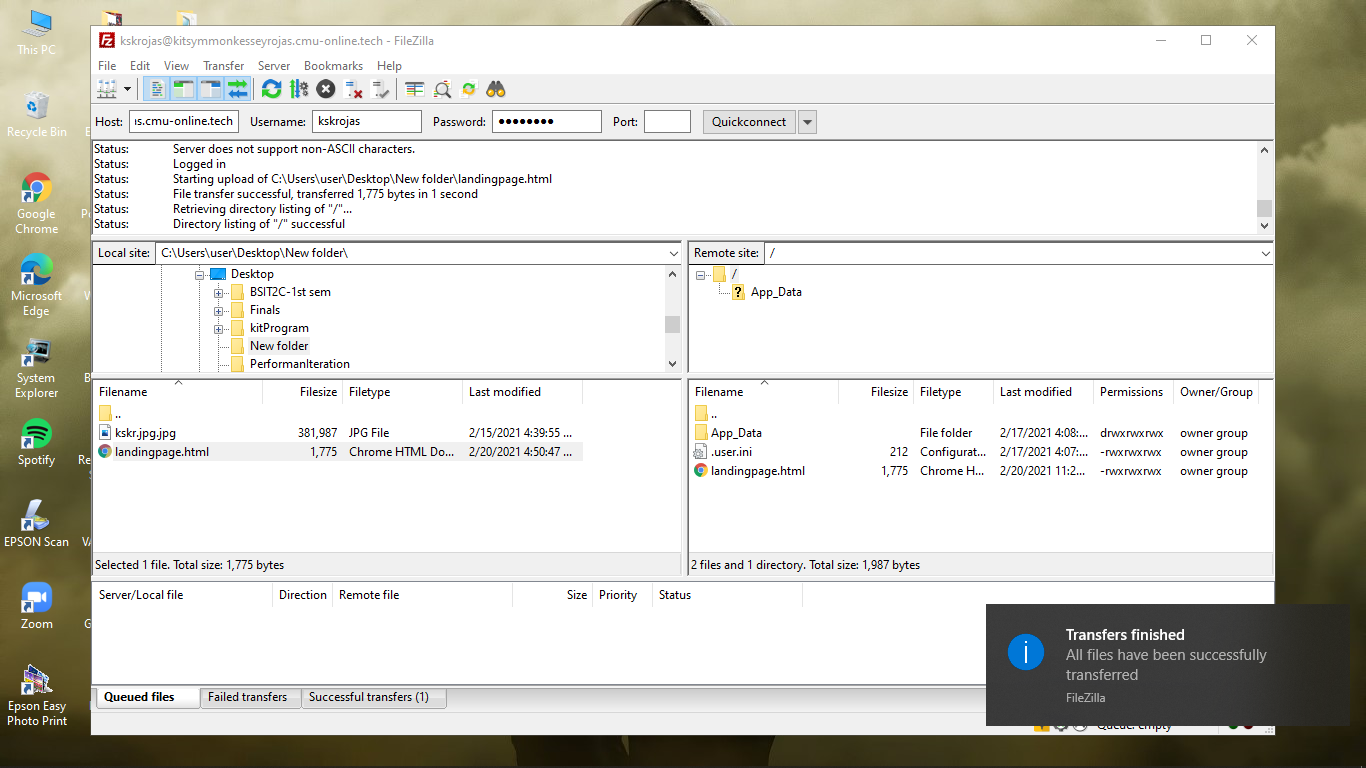This screenshot has width=1366, height=768.
Task: Click the Port input field
Action: coord(667,122)
